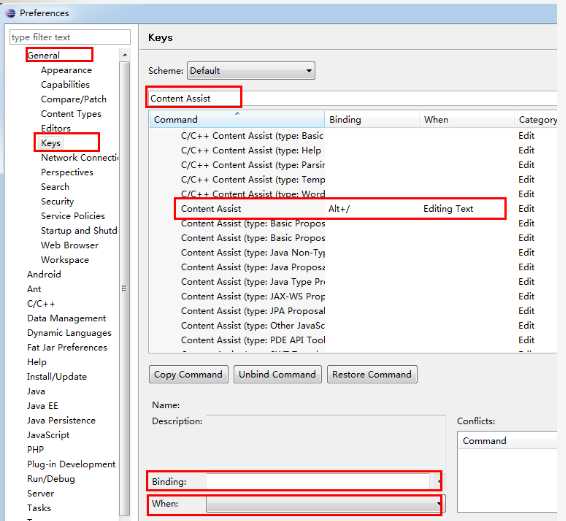Click the Unbind Command button
This screenshot has height=521, width=566.
coord(277,374)
